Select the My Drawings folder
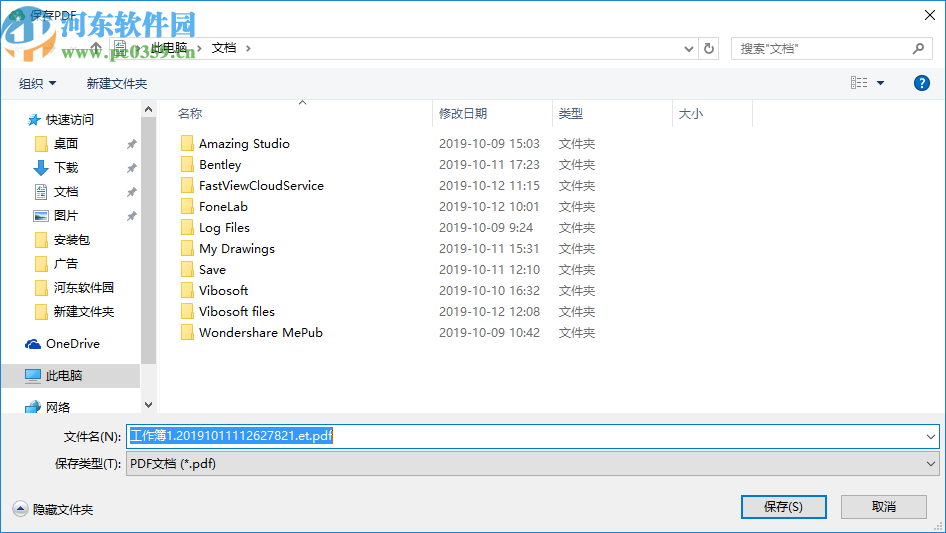The image size is (946, 533). coord(237,249)
